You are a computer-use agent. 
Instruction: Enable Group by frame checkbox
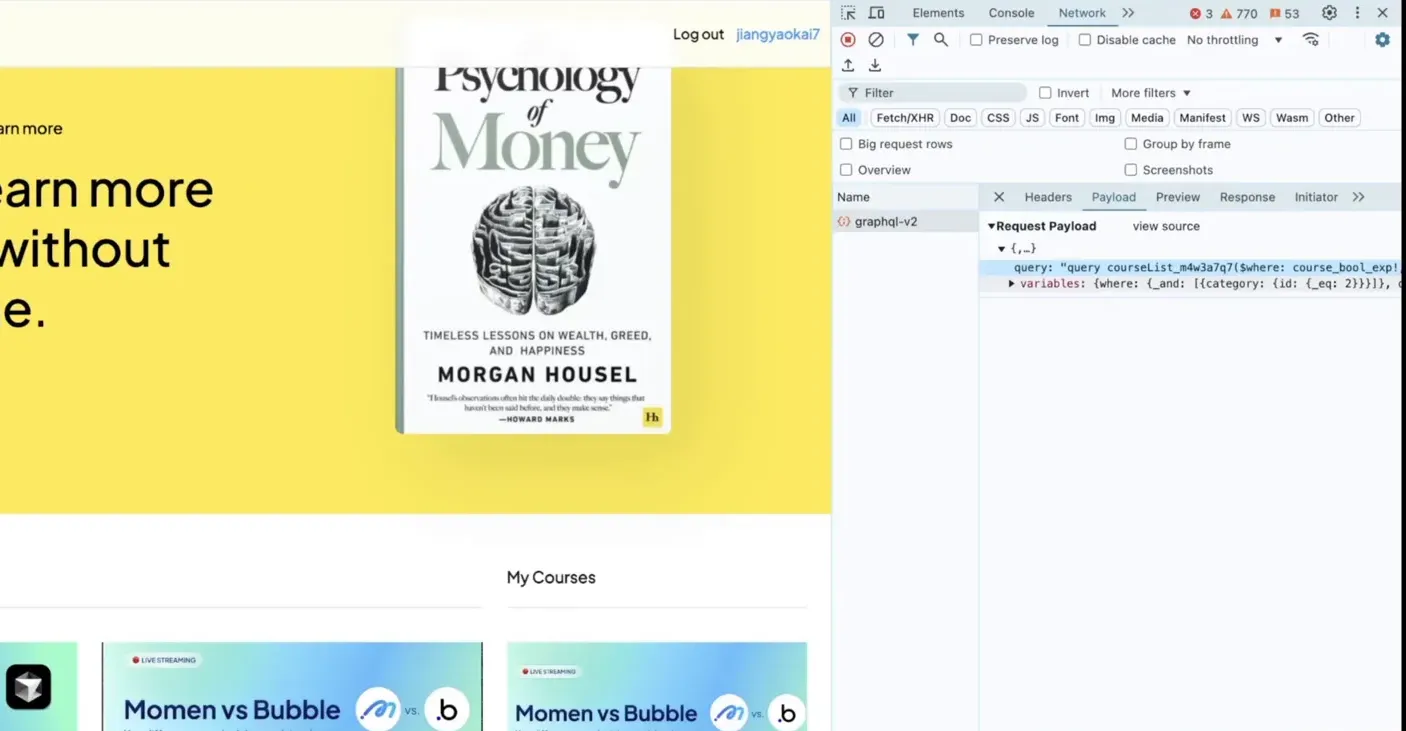point(1131,144)
